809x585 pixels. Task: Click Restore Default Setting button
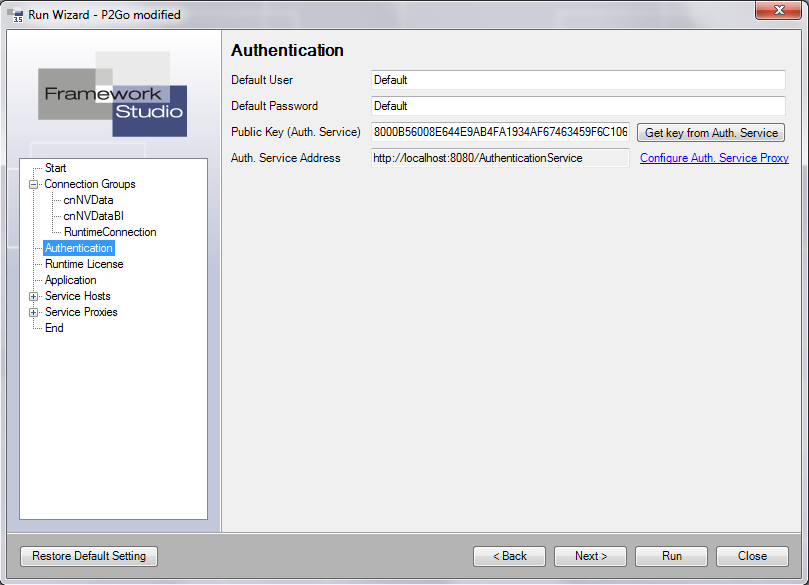tap(89, 556)
